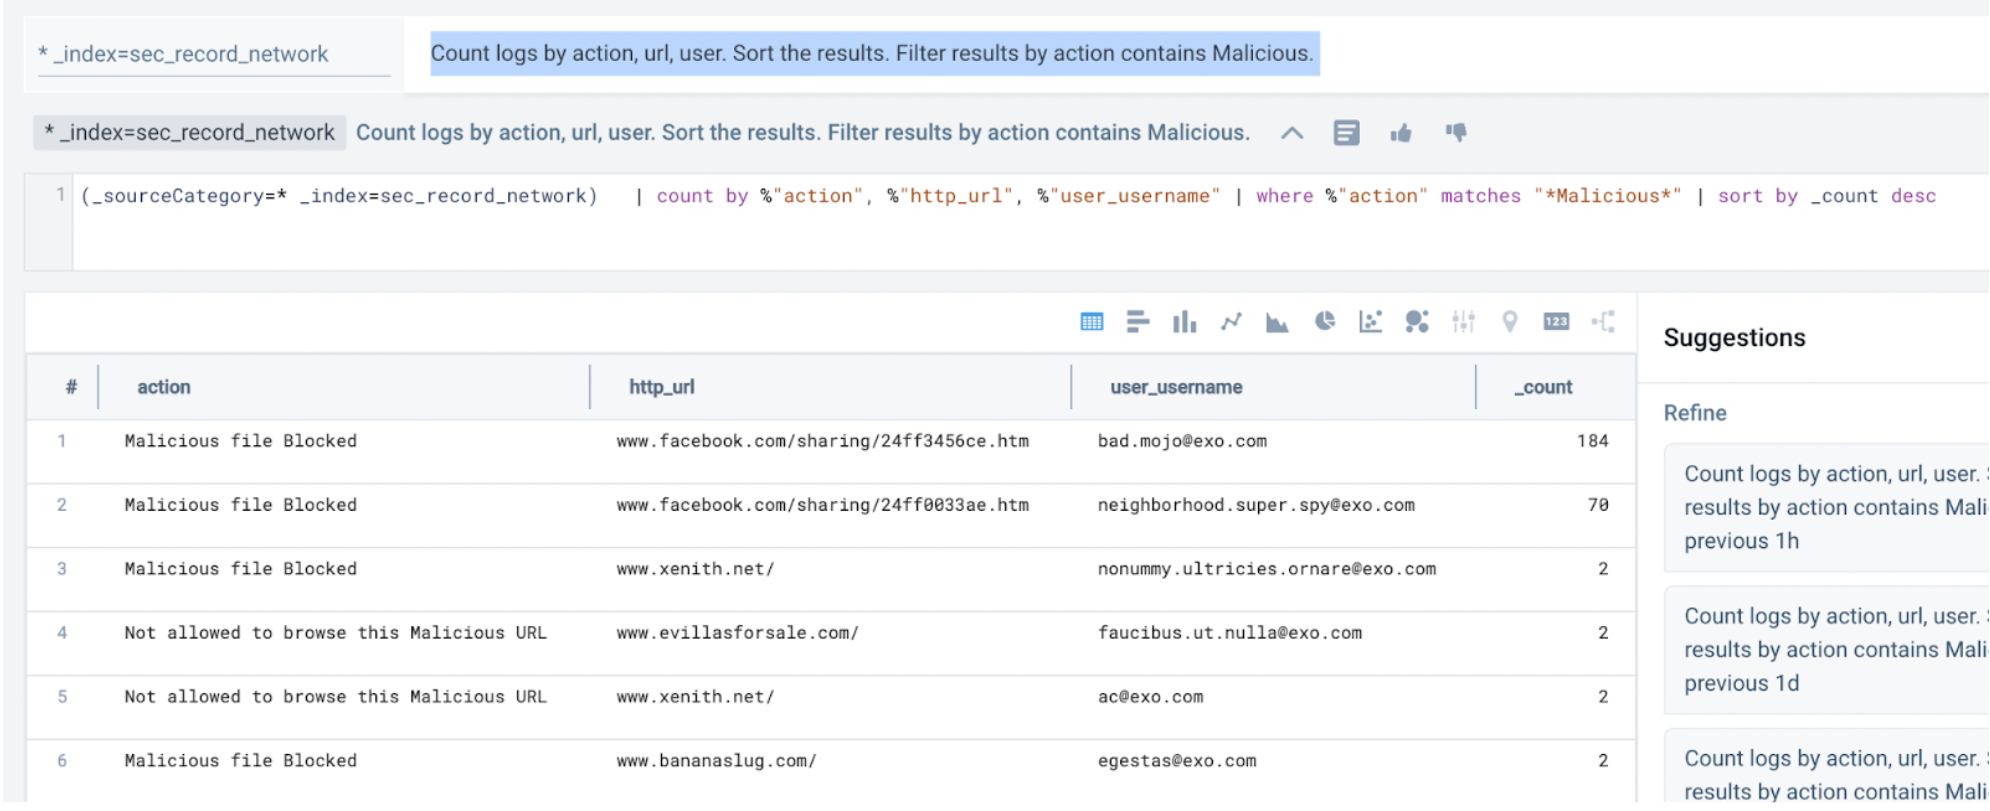The height and width of the screenshot is (811, 1990).
Task: Click the map pin chart icon
Action: click(1510, 322)
